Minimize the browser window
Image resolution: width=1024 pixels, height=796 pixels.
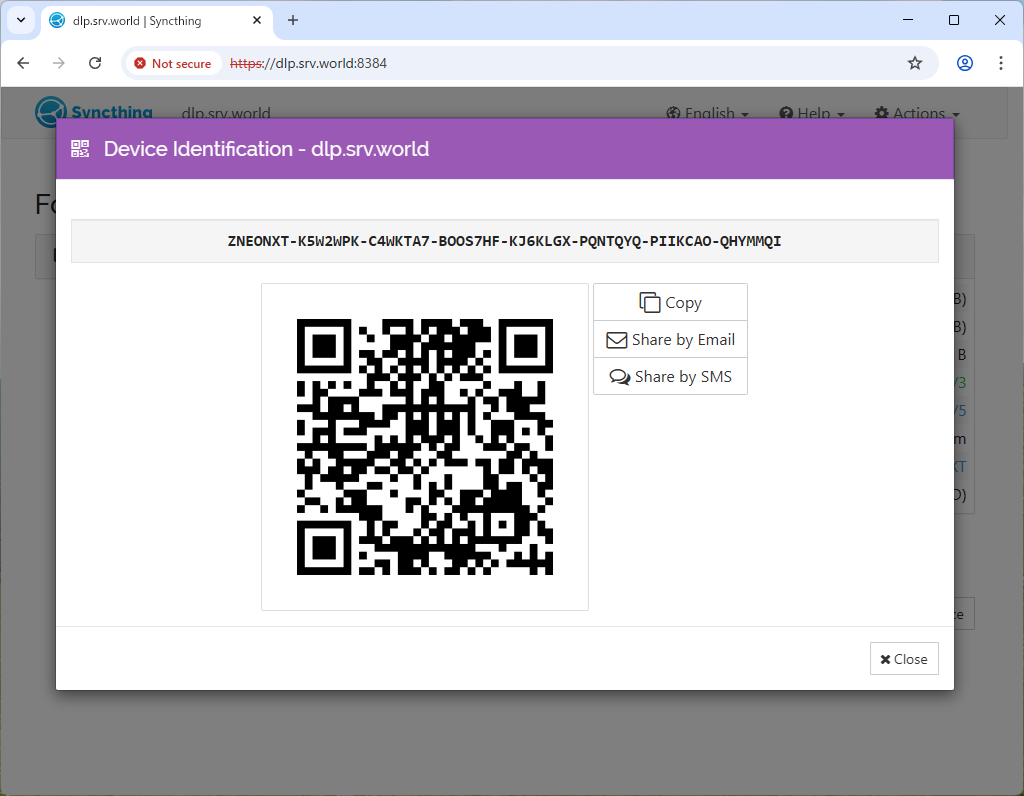[908, 20]
